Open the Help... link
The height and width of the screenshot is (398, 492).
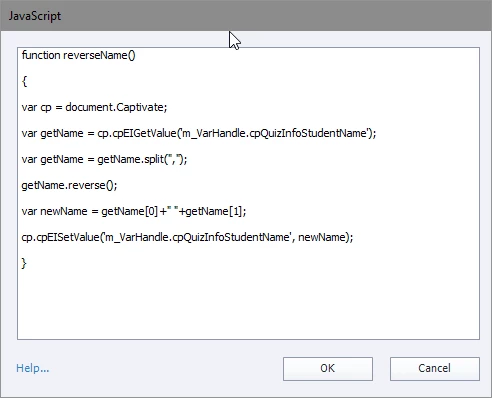[x=33, y=368]
